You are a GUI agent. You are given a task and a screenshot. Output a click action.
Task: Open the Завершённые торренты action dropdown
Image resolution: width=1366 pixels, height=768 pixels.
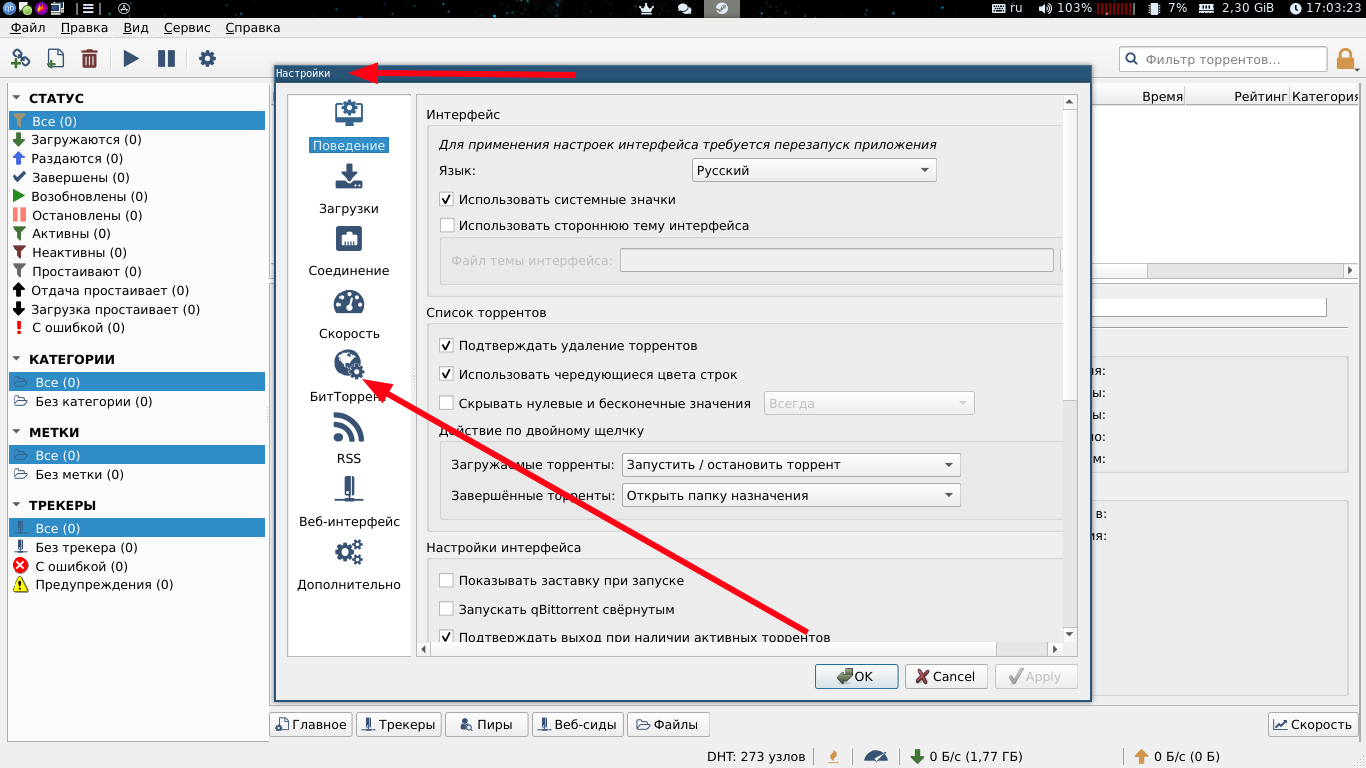point(791,495)
